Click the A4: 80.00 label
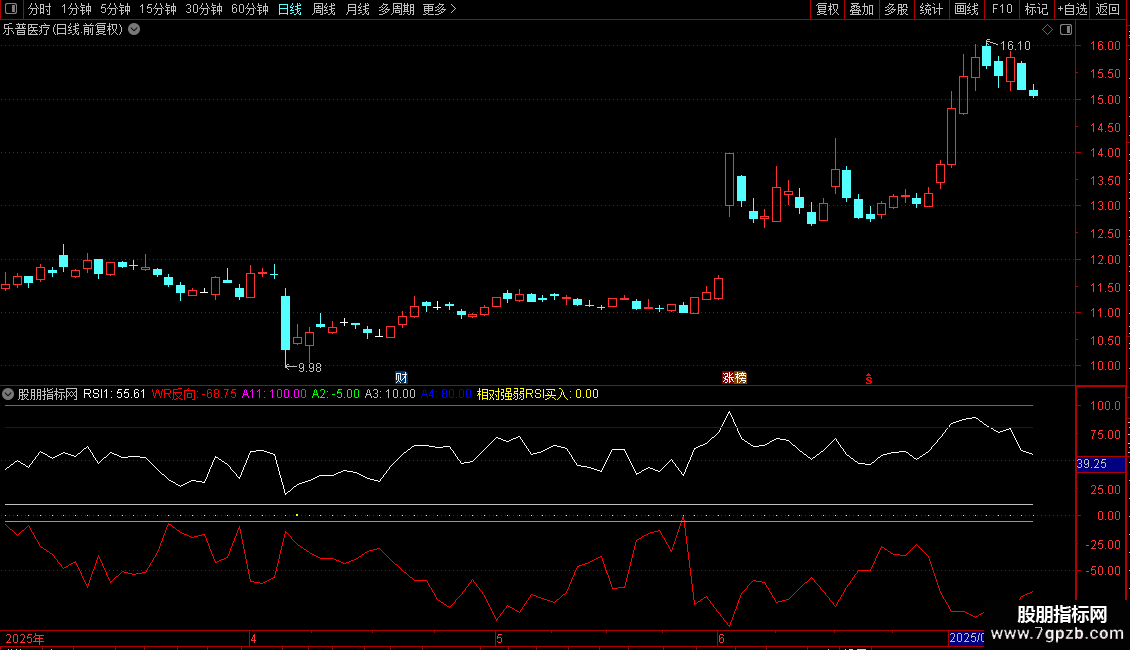 (x=446, y=394)
